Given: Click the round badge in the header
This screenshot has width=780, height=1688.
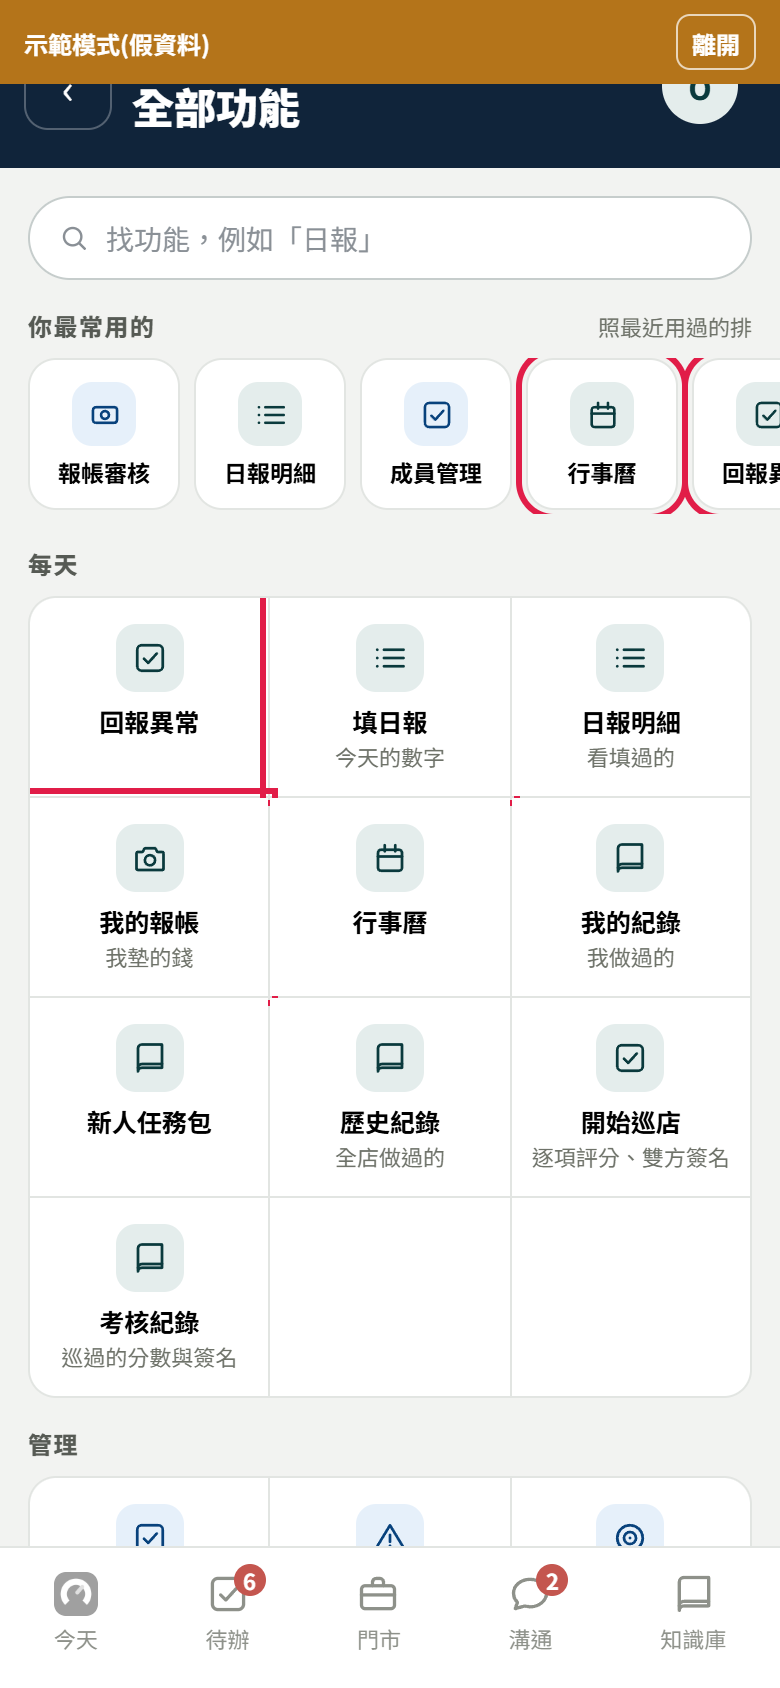Looking at the screenshot, I should click(700, 103).
